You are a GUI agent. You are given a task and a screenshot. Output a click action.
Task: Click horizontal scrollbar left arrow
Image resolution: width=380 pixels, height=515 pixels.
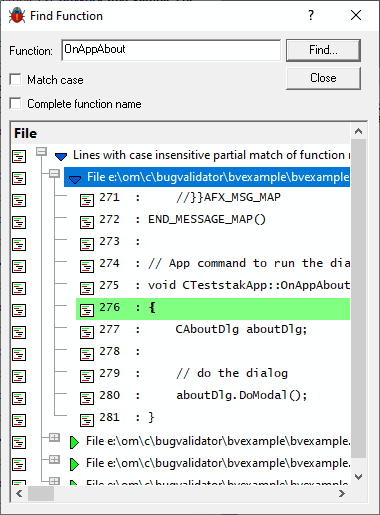(x=19, y=493)
